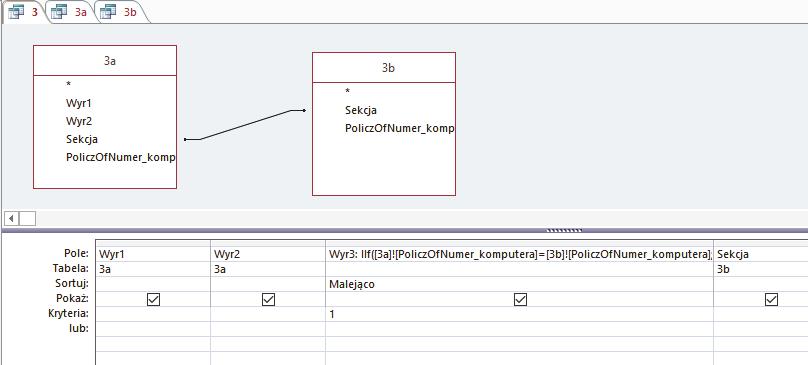The image size is (808, 365).
Task: Uncheck the Pokaż checkbox for Wyr2 column
Action: coord(268,299)
